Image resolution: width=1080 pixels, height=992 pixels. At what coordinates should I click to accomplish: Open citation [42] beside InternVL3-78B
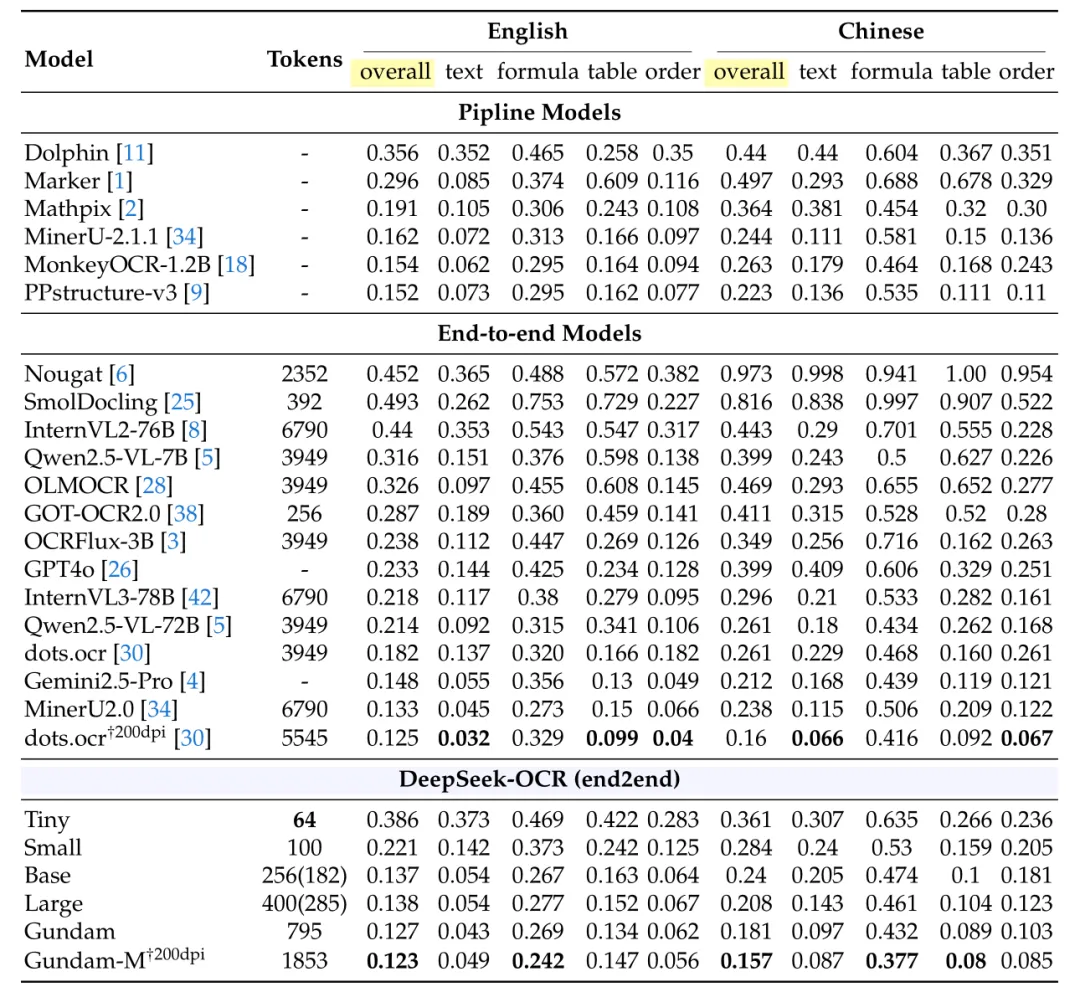pos(200,597)
